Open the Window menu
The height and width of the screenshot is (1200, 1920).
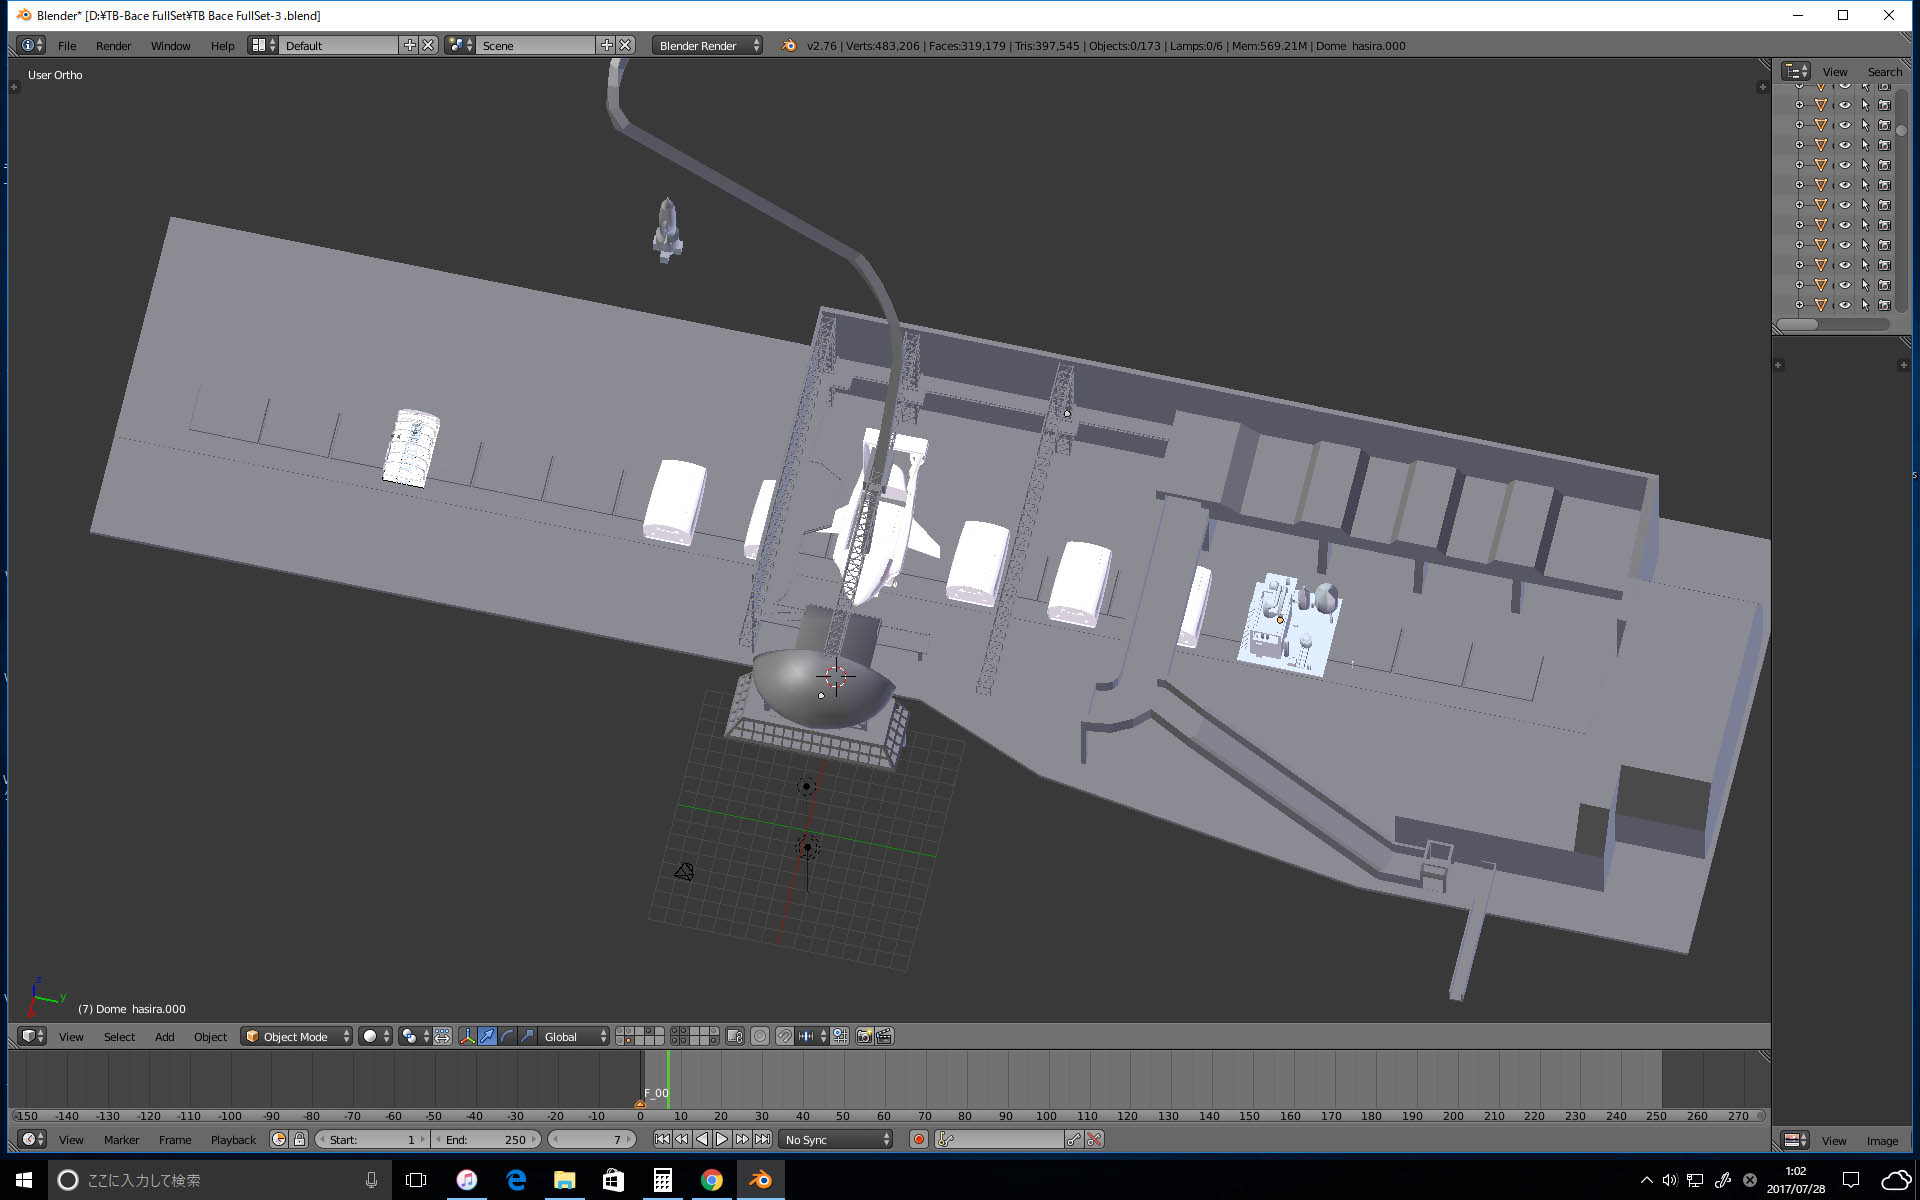click(170, 45)
